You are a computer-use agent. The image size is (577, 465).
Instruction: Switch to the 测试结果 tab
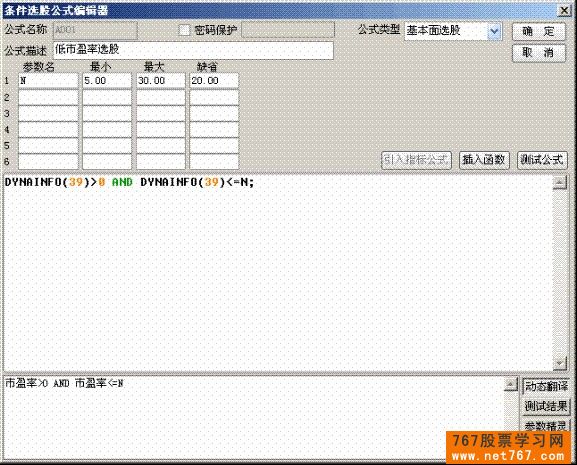(x=546, y=406)
